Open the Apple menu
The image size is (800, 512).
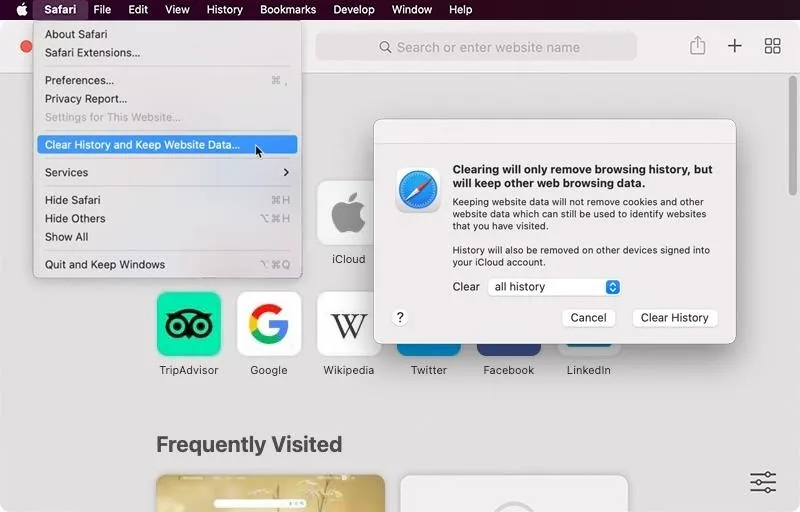21,10
